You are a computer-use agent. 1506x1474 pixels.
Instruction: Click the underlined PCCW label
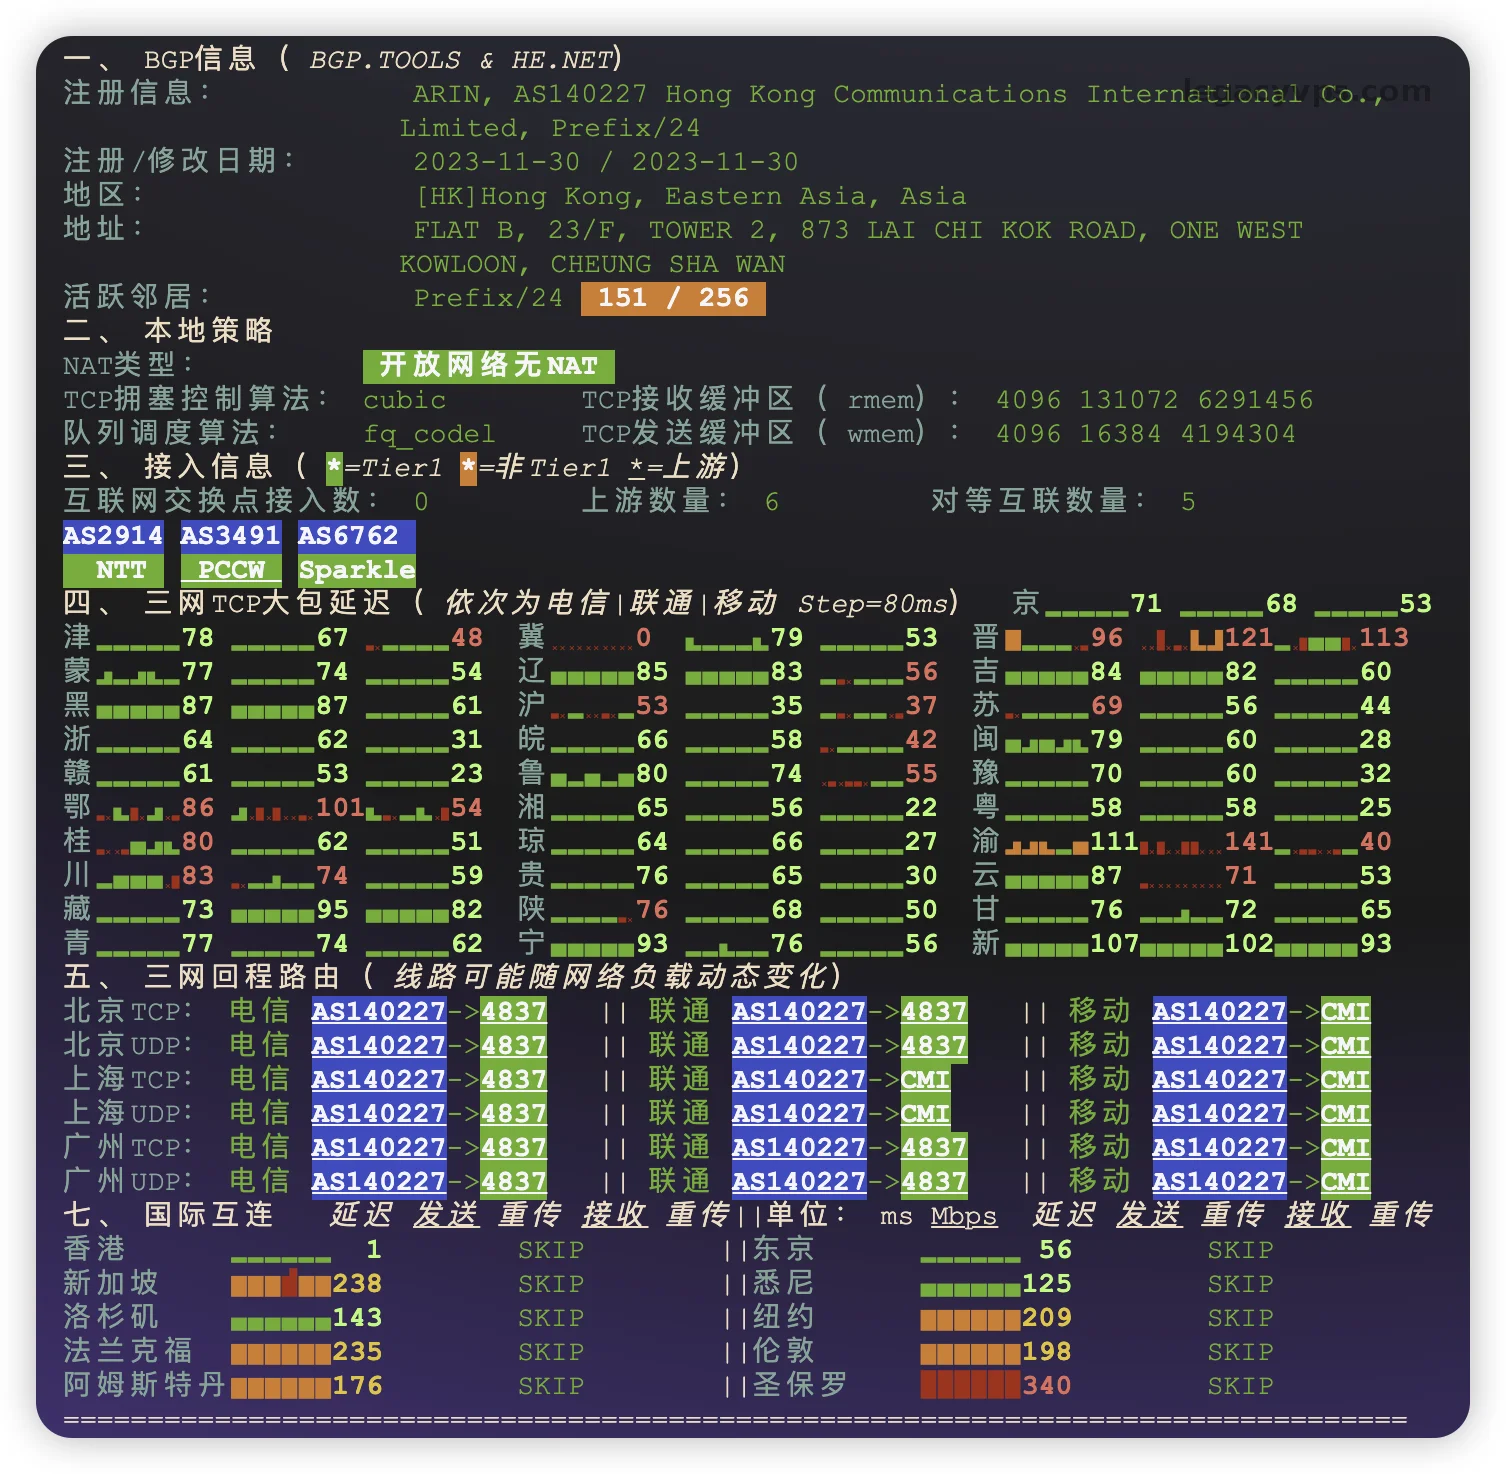[x=231, y=570]
